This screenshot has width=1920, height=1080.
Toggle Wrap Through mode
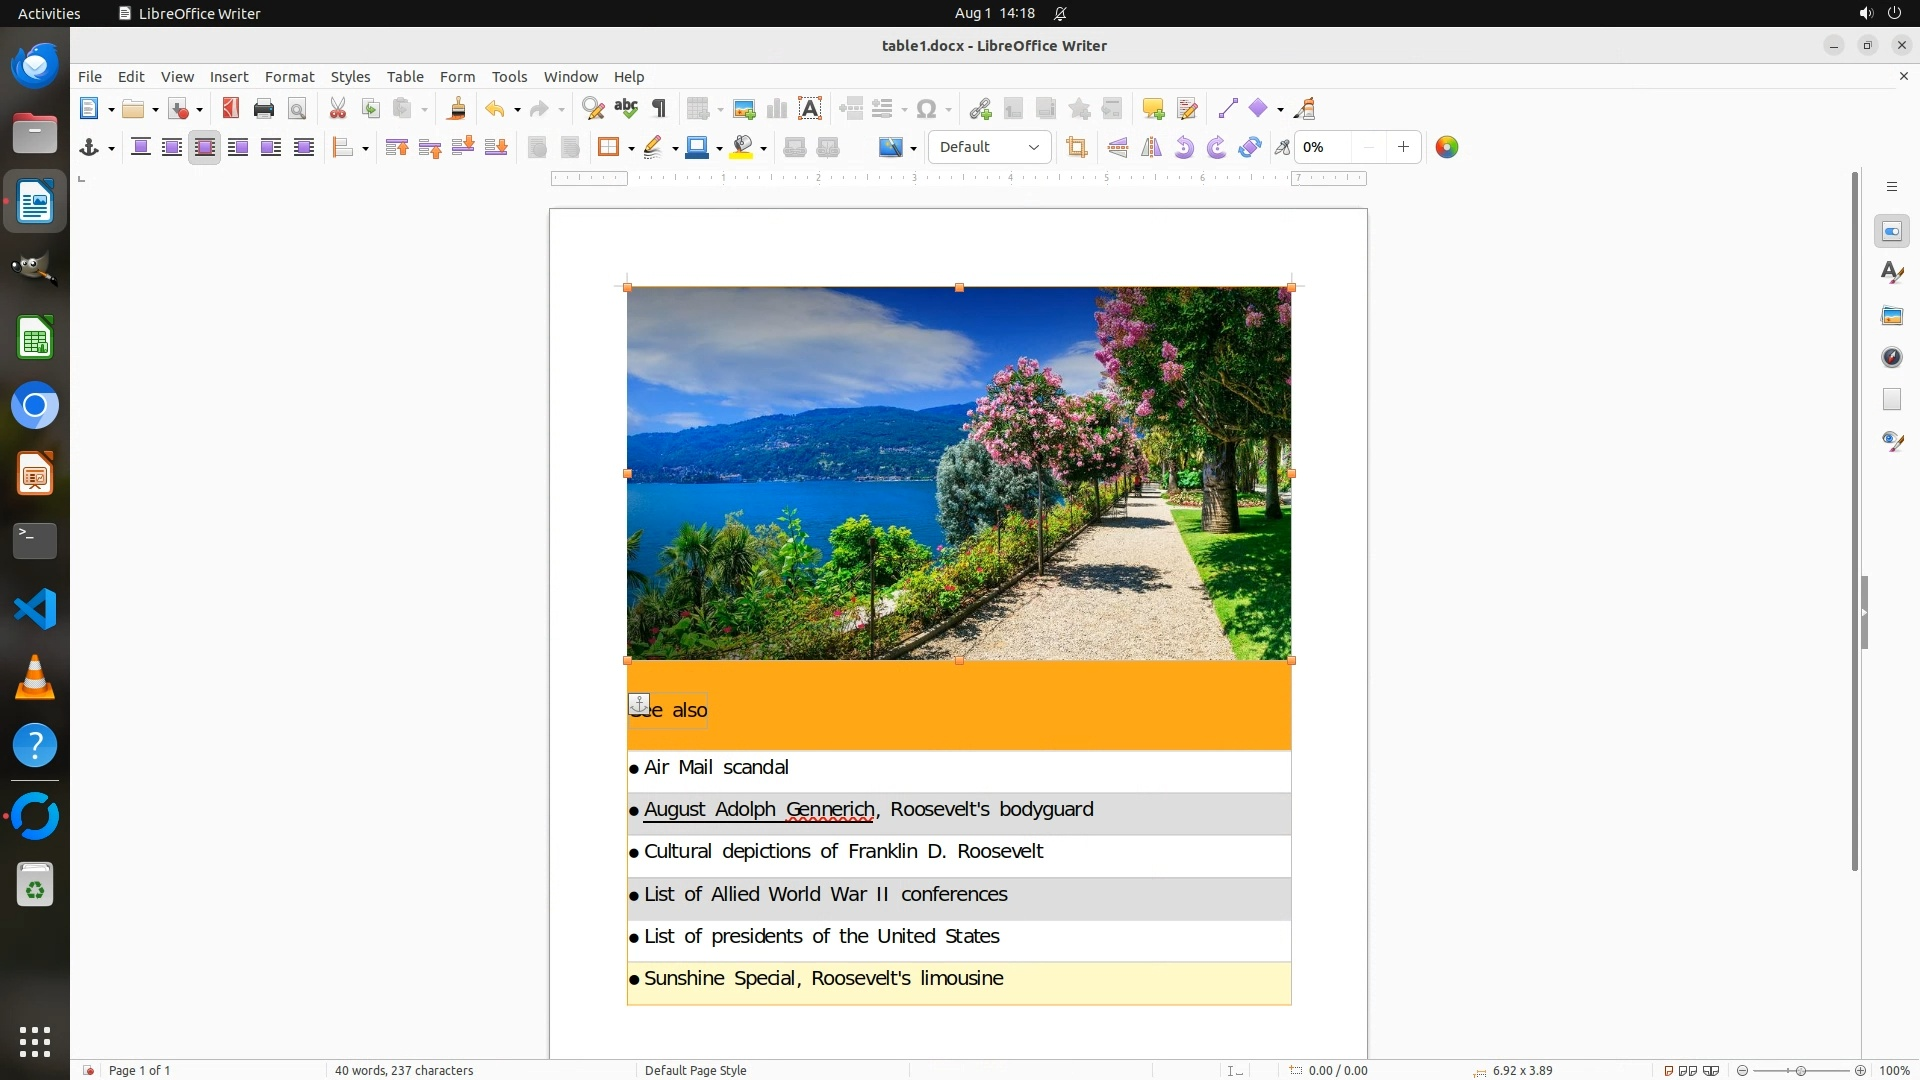tap(304, 148)
